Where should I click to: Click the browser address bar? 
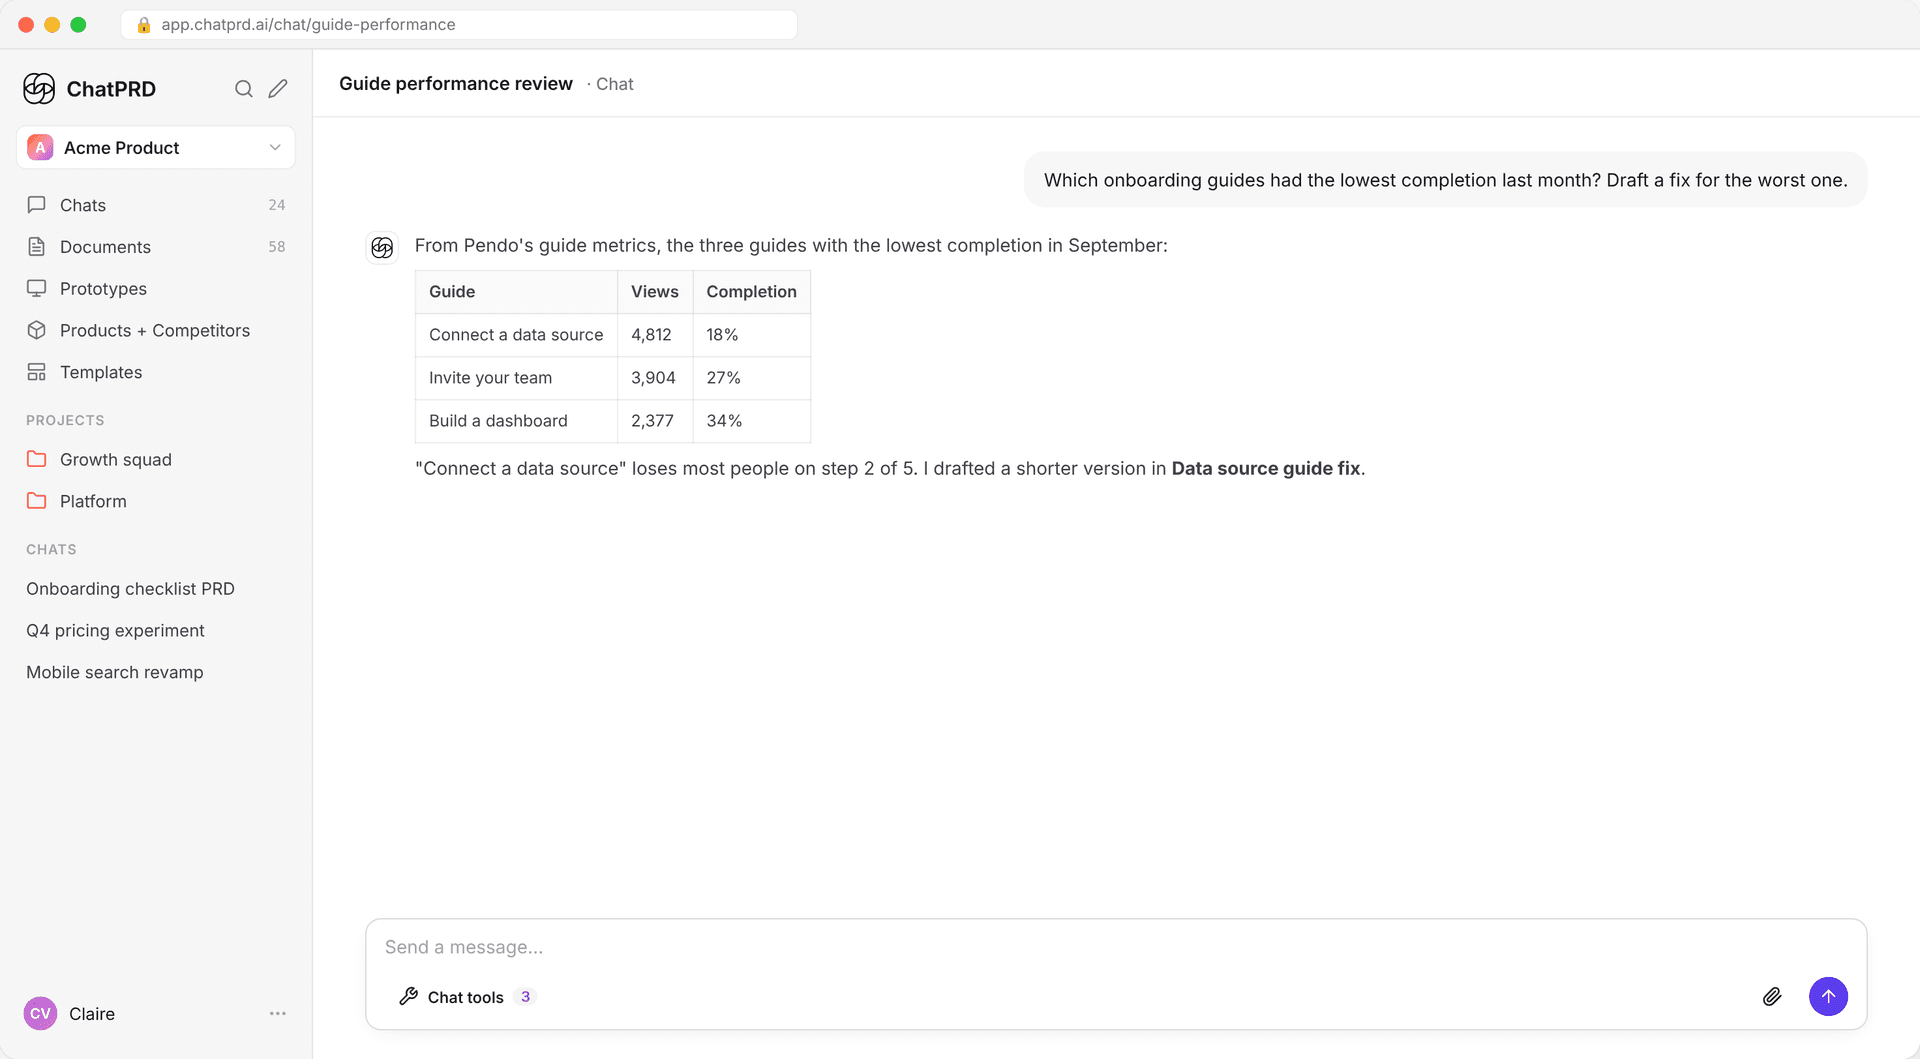click(459, 25)
